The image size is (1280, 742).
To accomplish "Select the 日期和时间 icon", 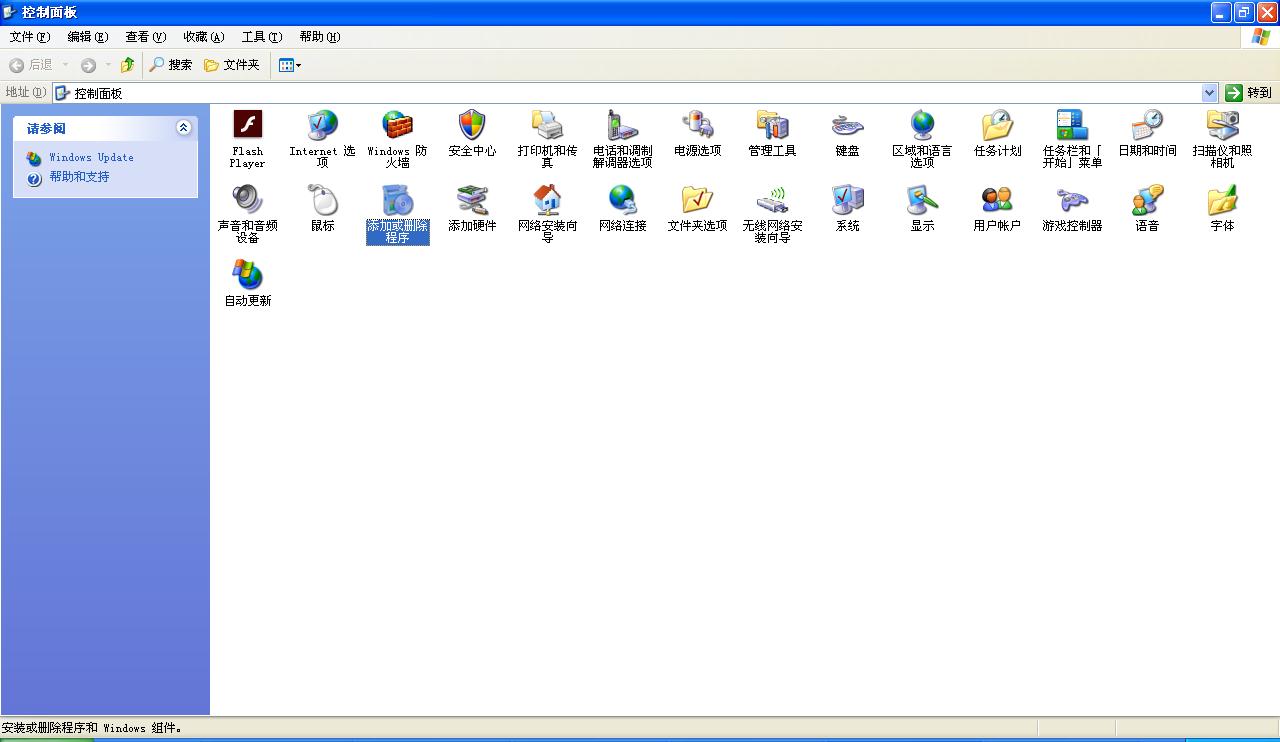I will click(x=1147, y=125).
